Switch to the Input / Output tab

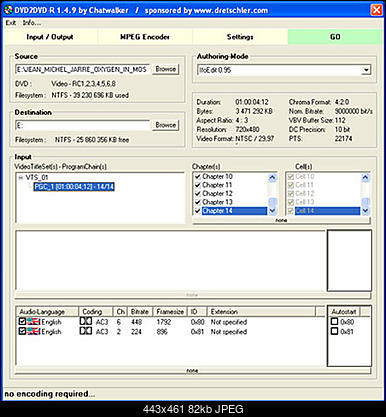(50, 37)
